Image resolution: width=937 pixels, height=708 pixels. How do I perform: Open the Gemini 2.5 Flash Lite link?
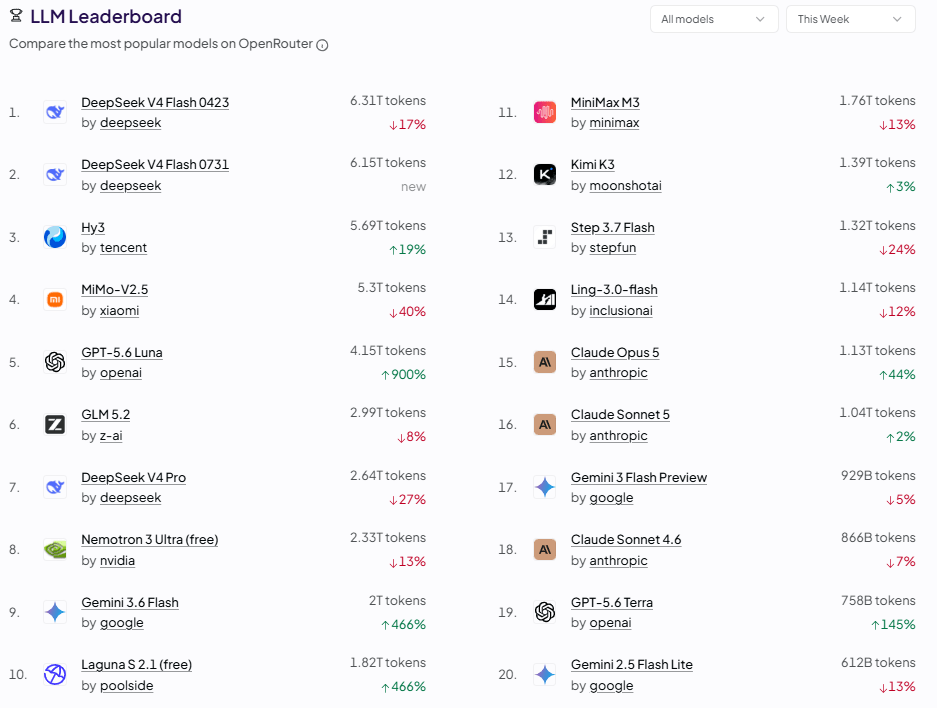(632, 664)
